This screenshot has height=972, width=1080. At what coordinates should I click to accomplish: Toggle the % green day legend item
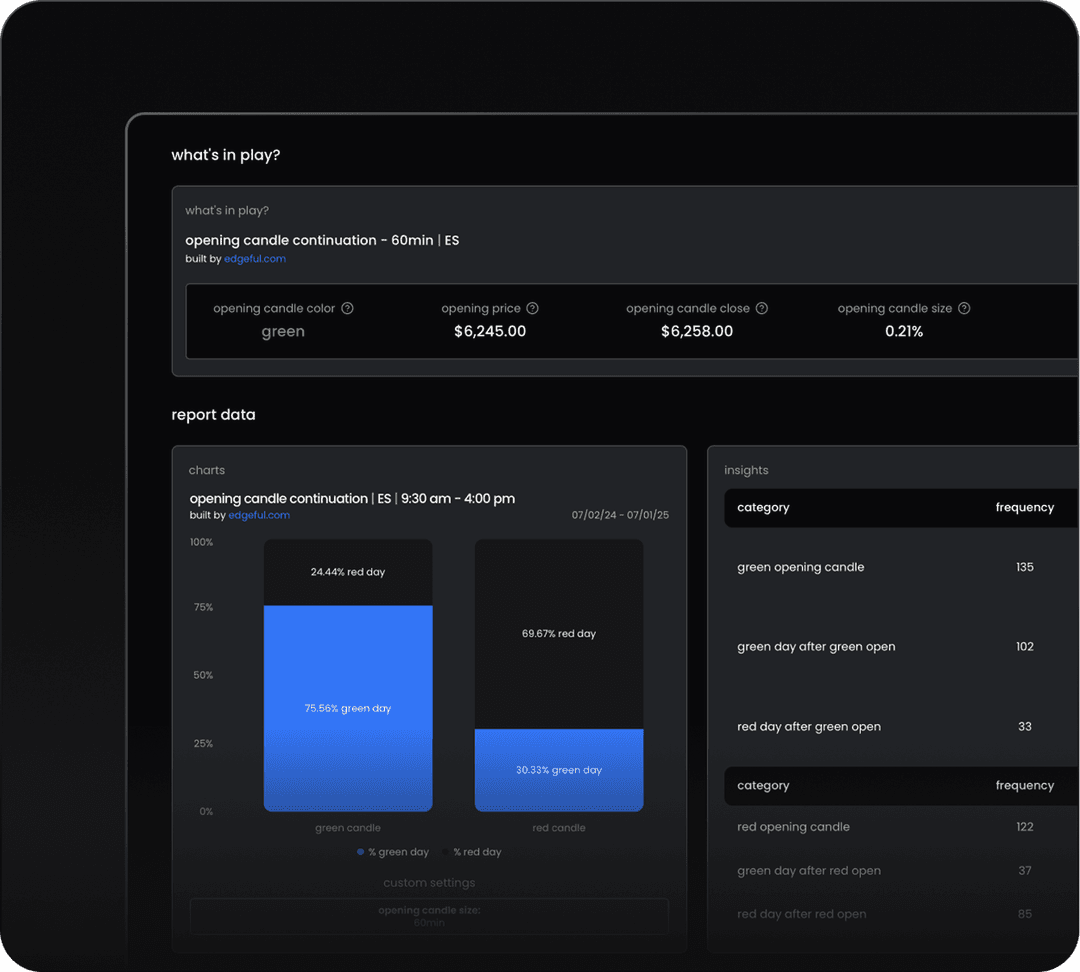[x=392, y=851]
